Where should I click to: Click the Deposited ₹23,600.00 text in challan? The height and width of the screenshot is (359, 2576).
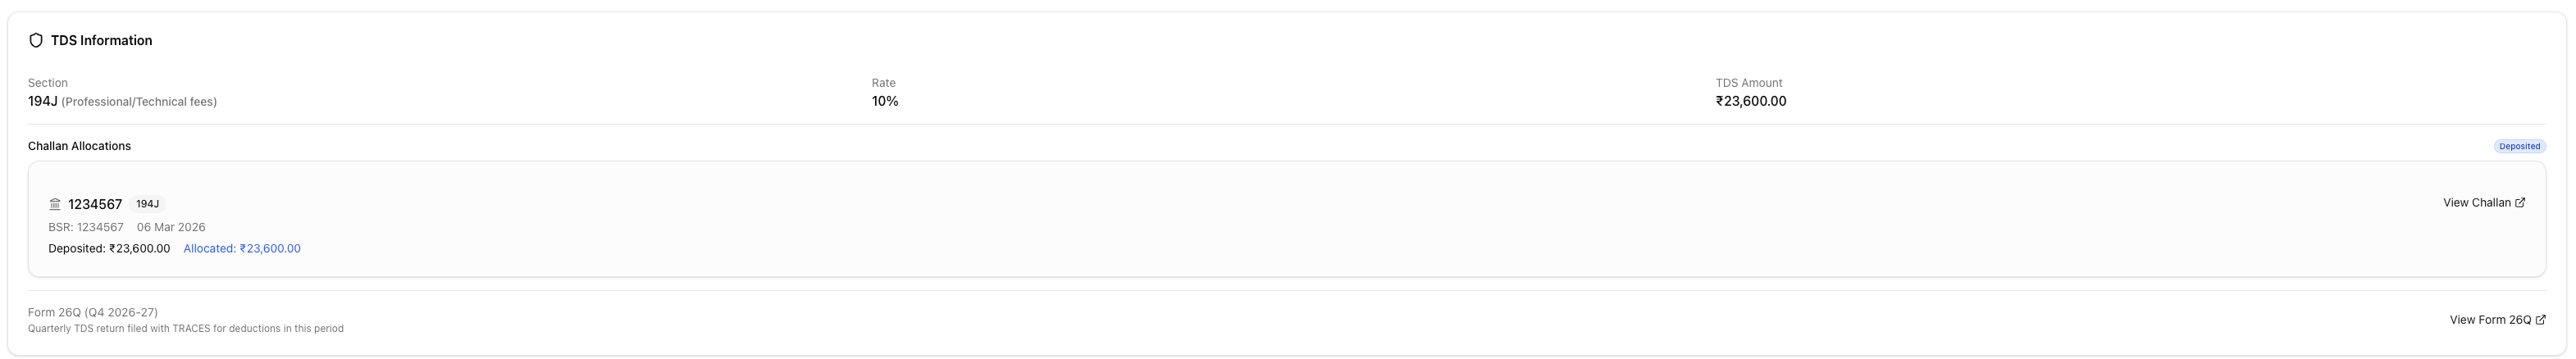tap(109, 249)
